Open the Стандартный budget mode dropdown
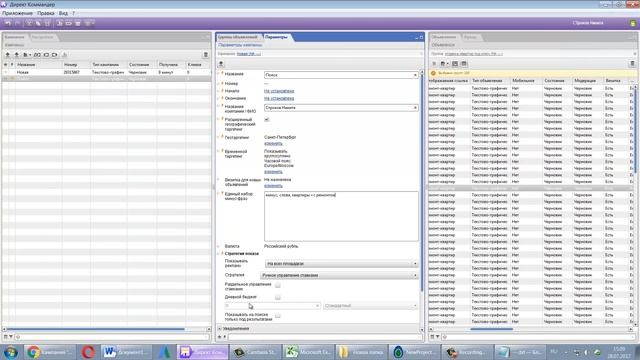640x360 pixels. point(371,306)
